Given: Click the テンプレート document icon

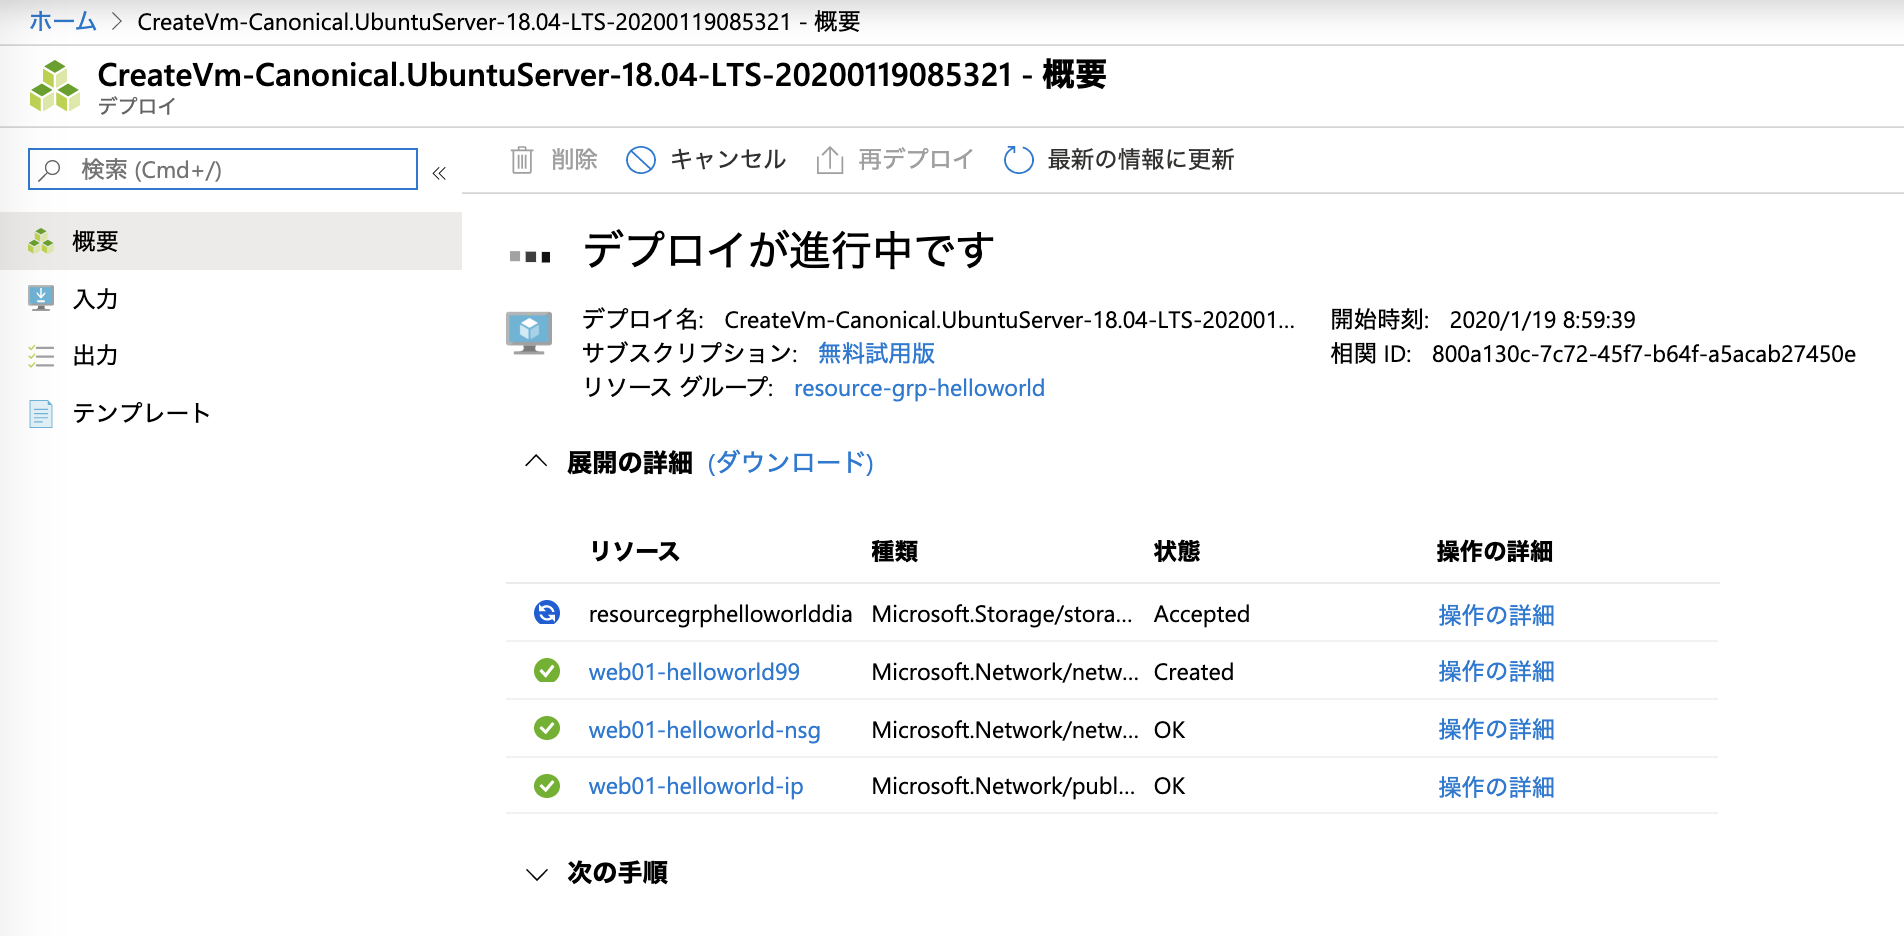Looking at the screenshot, I should pyautogui.click(x=41, y=413).
